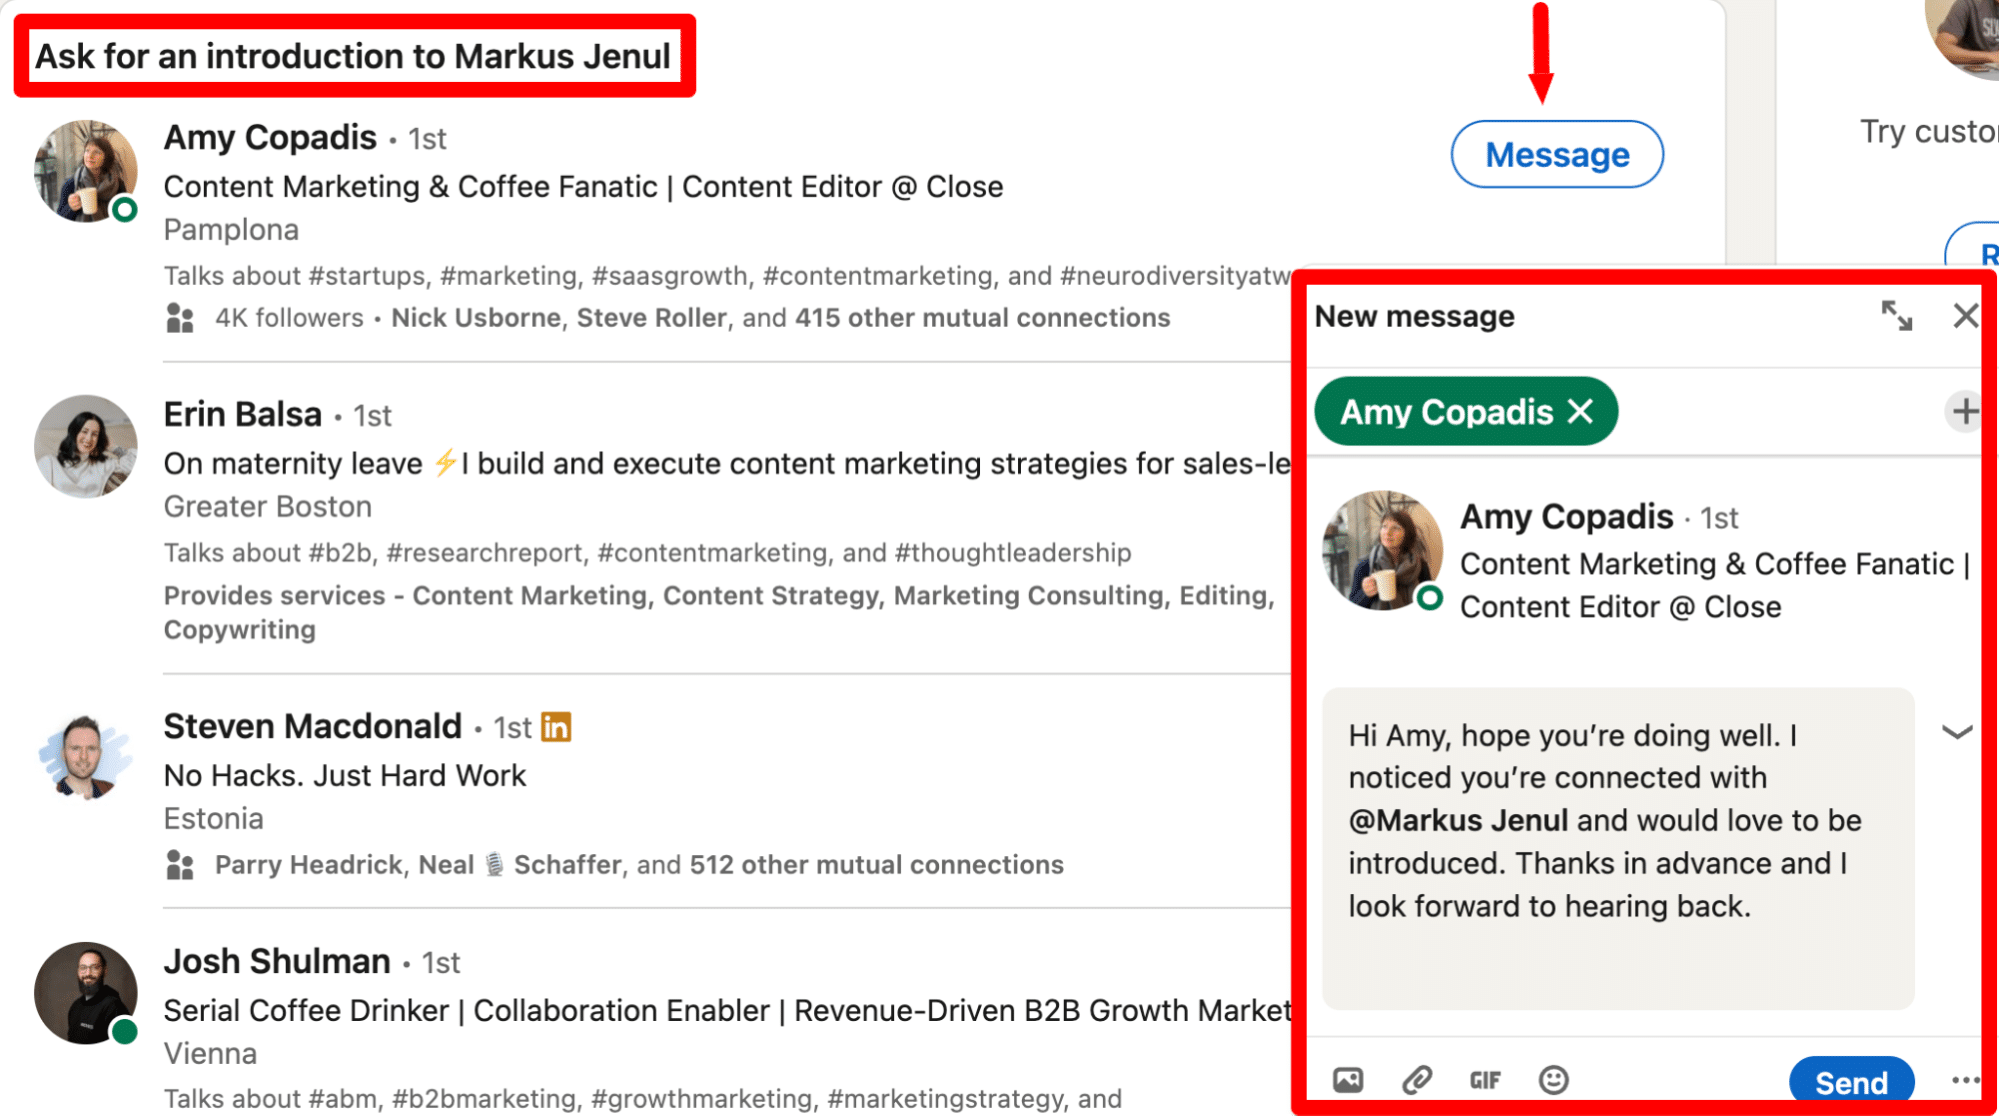Add another recipient with plus icon
1999x1116 pixels.
(x=1964, y=411)
